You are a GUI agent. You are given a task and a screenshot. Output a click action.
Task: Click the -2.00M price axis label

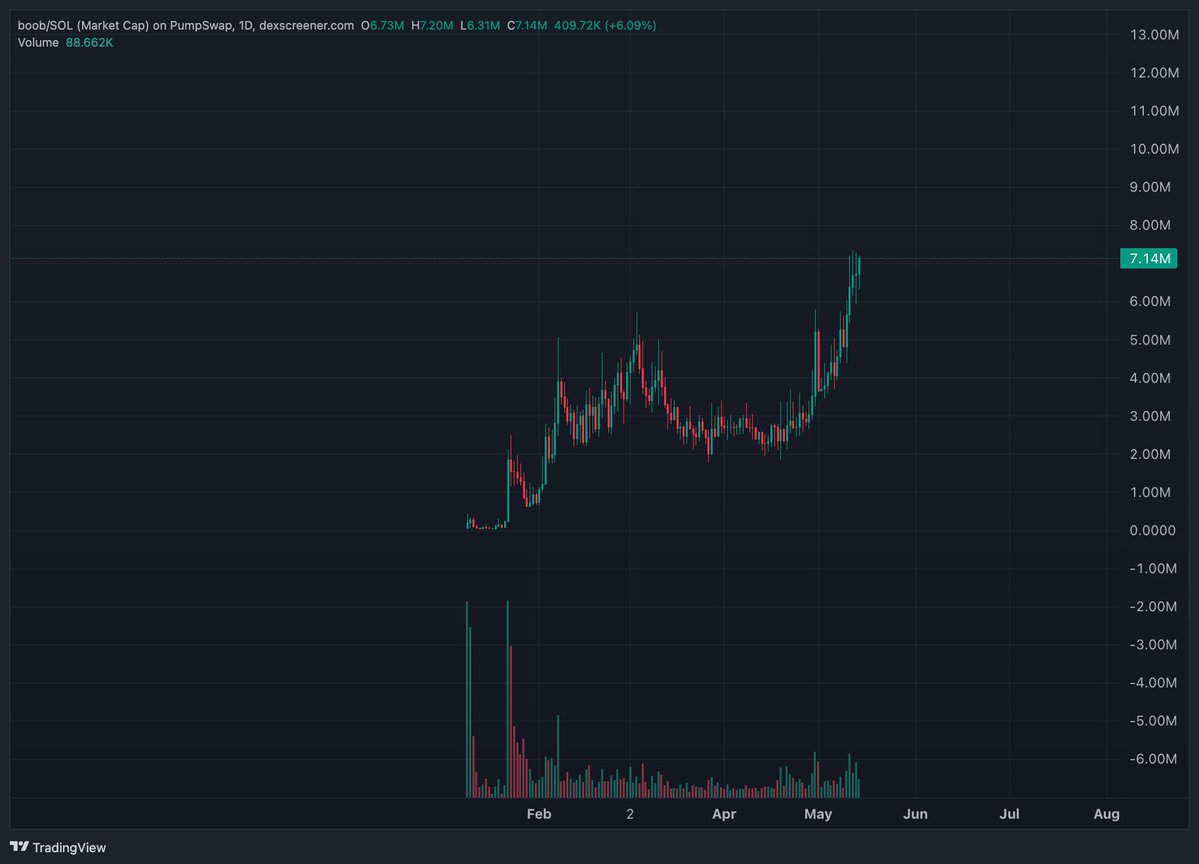click(1153, 606)
